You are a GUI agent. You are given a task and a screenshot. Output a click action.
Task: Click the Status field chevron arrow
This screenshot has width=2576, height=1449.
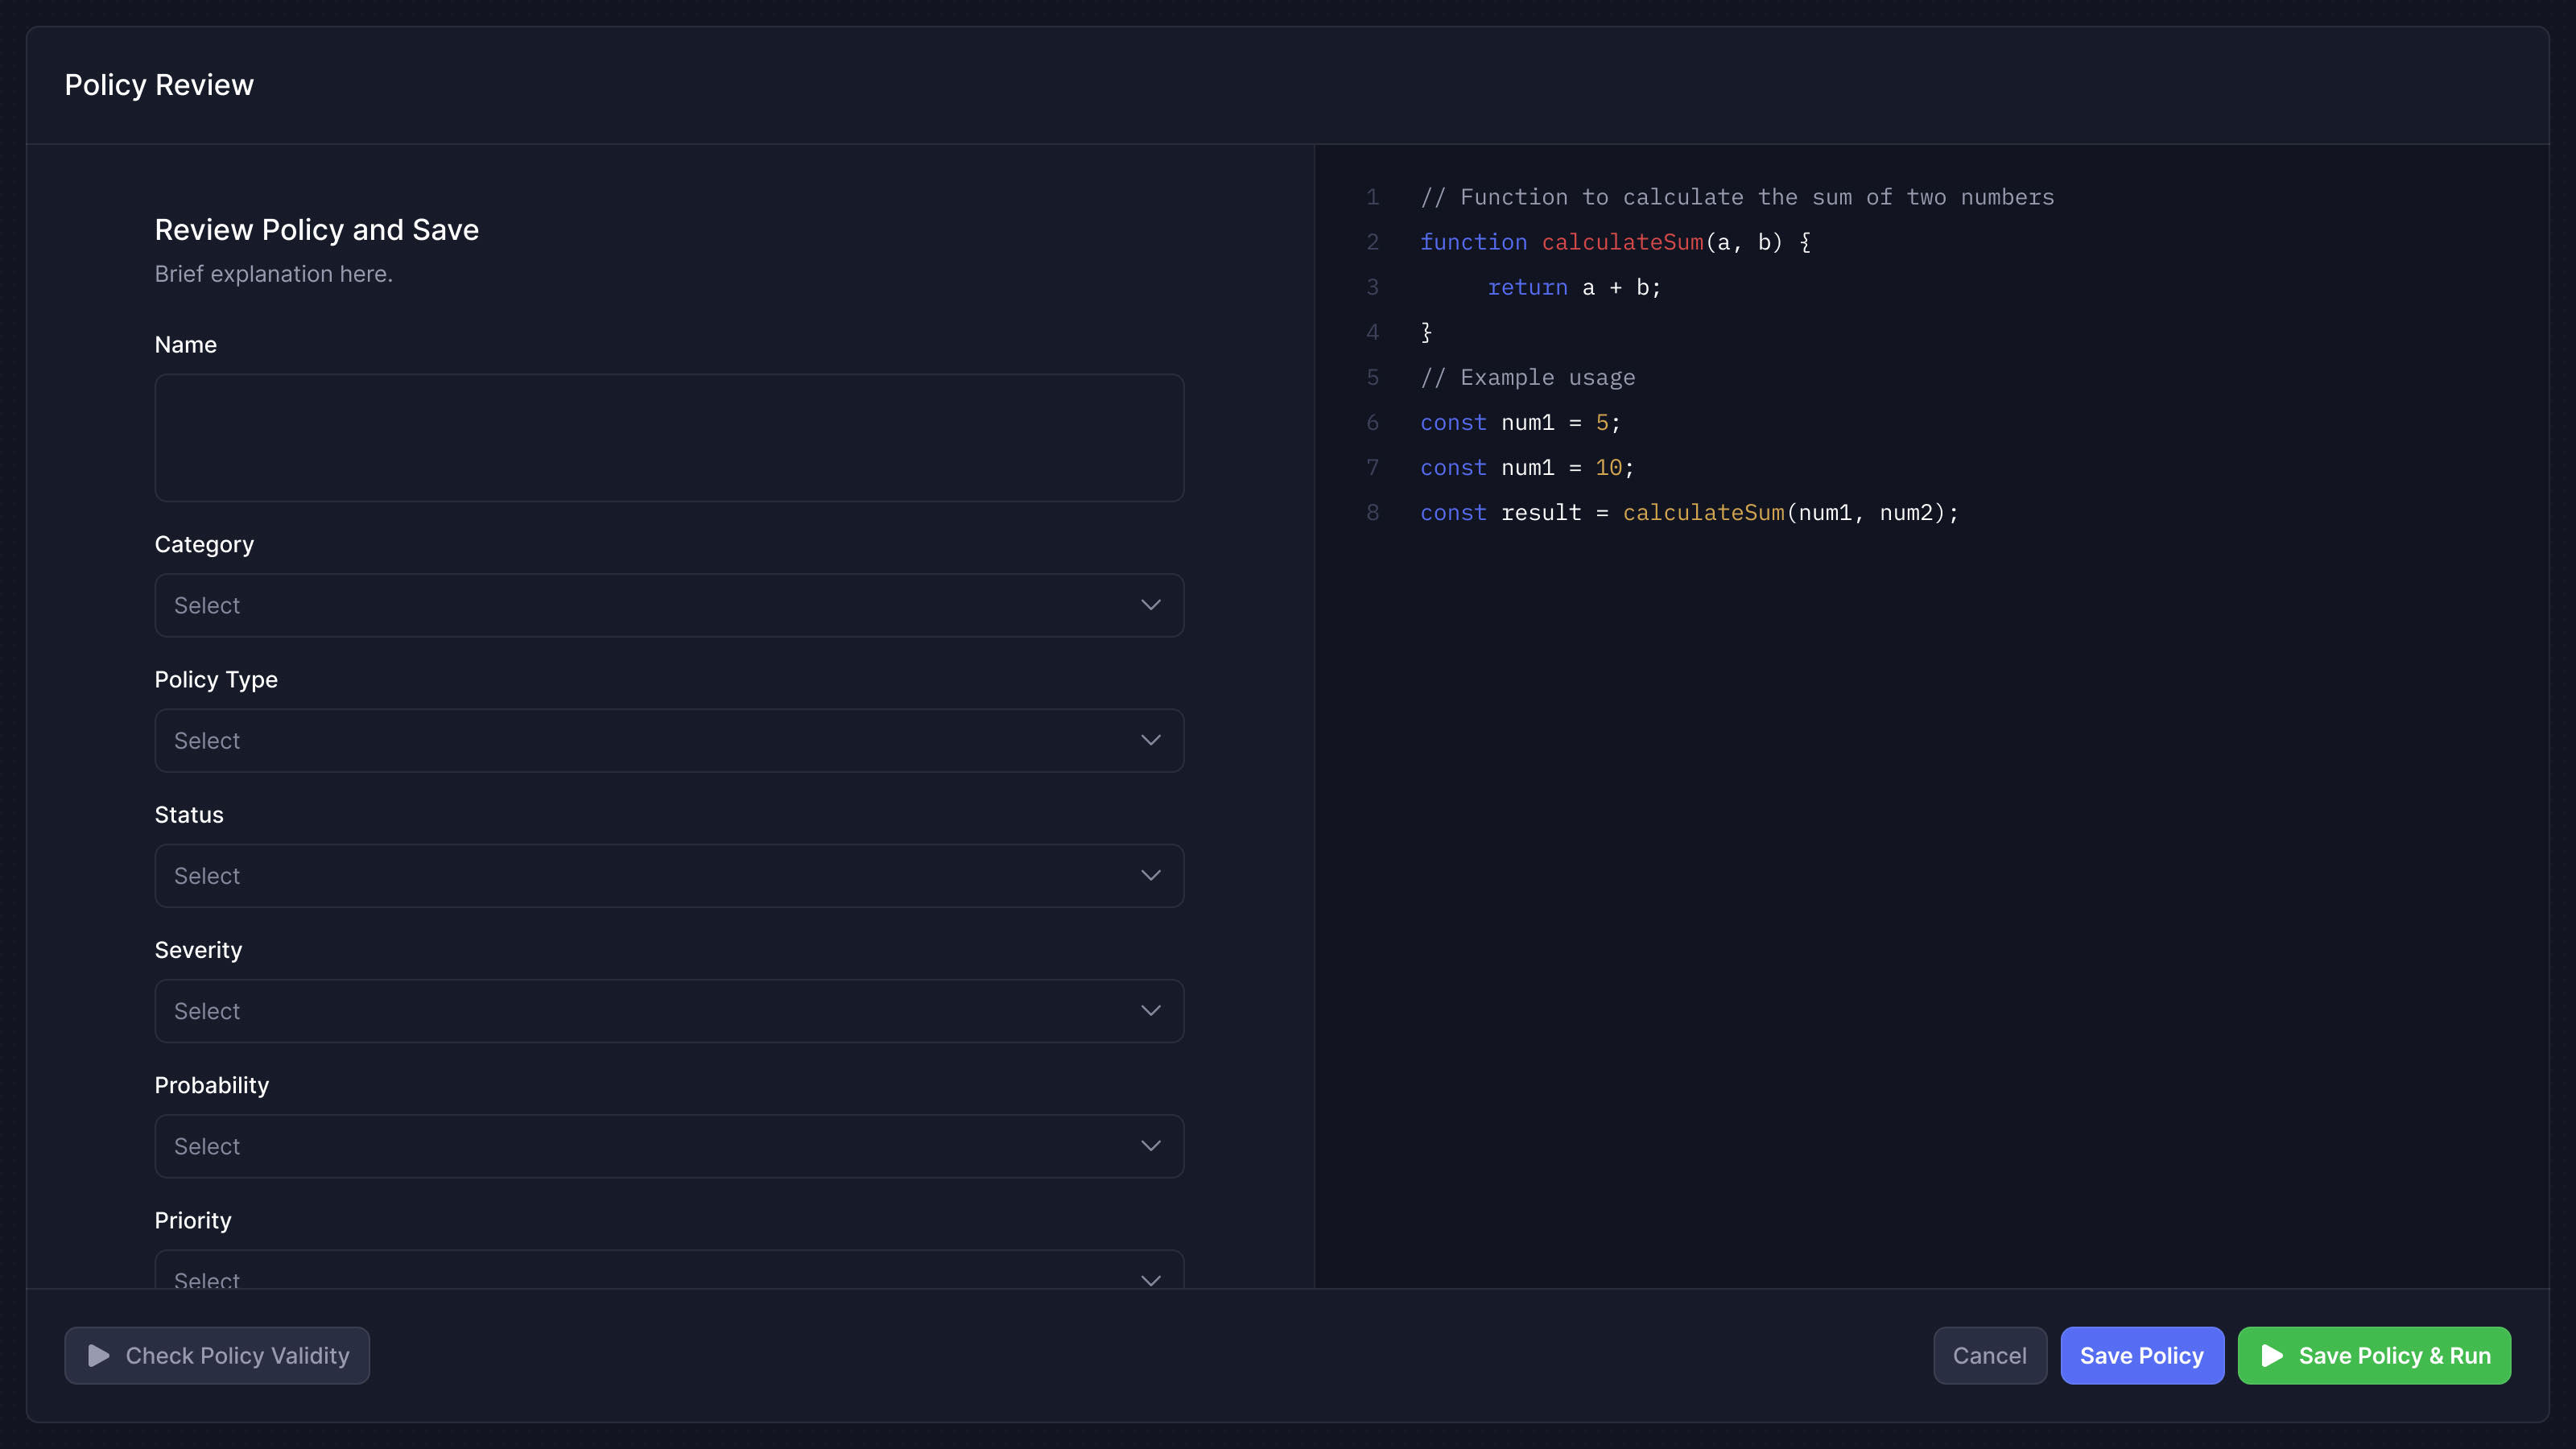[x=1150, y=875]
